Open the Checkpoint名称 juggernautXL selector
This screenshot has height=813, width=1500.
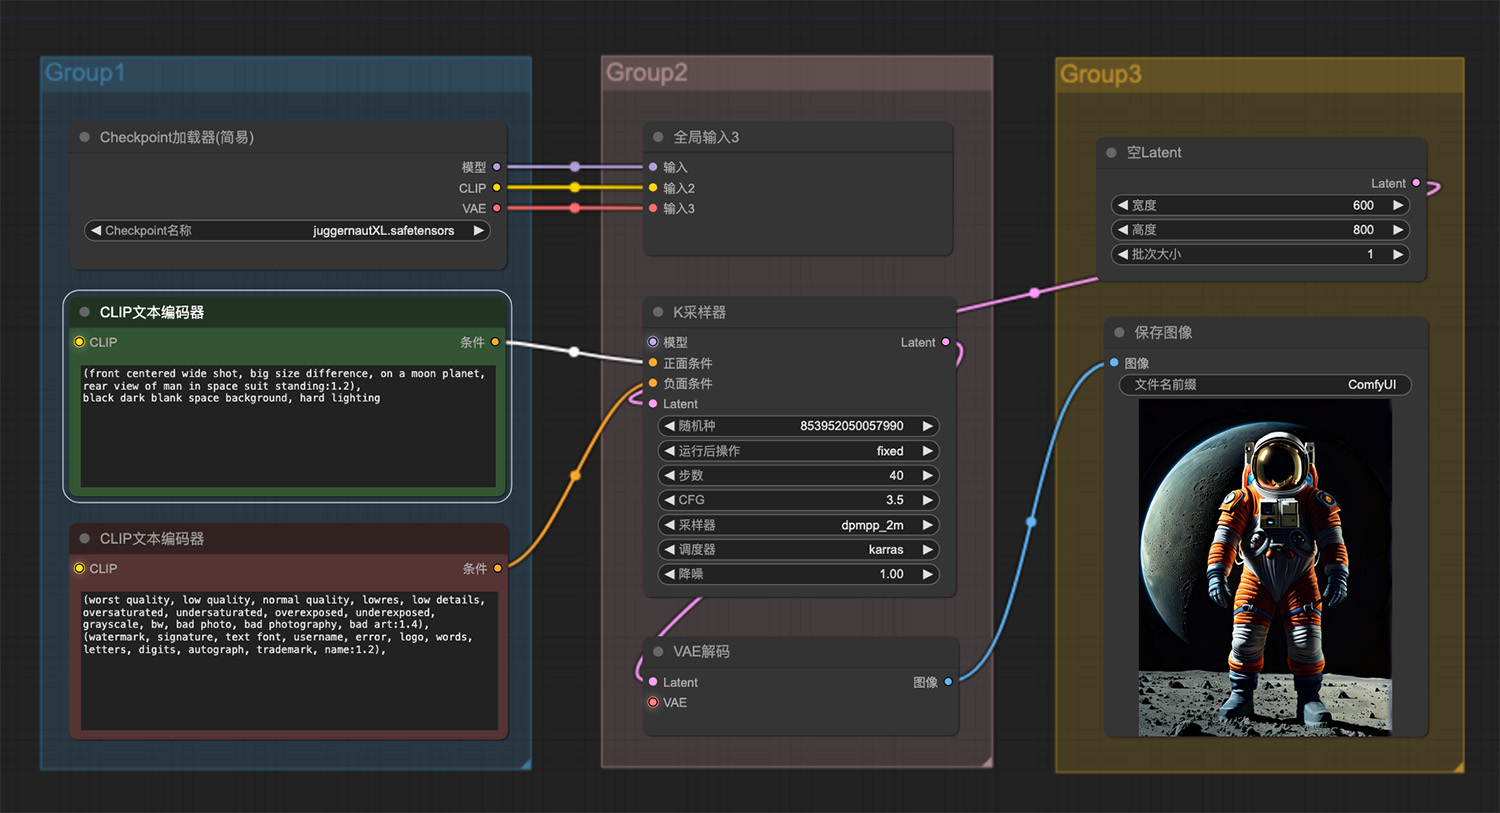[287, 230]
